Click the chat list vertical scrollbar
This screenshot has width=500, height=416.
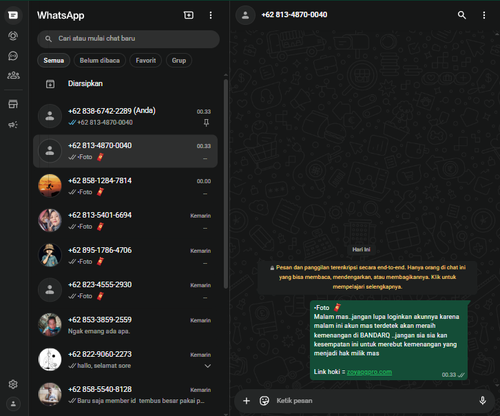tap(226, 183)
